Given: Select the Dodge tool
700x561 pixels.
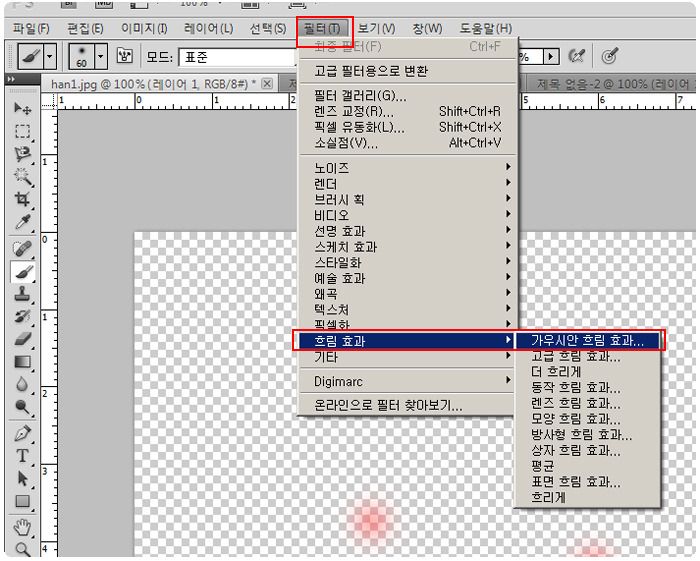Looking at the screenshot, I should pyautogui.click(x=22, y=407).
